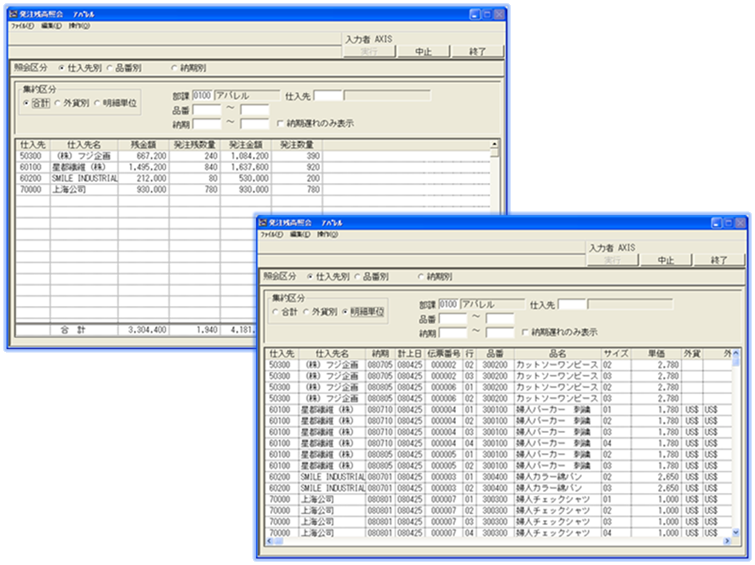Select 明細単位 radio in the rear window
Screen dimensions: 755x565
click(x=98, y=103)
